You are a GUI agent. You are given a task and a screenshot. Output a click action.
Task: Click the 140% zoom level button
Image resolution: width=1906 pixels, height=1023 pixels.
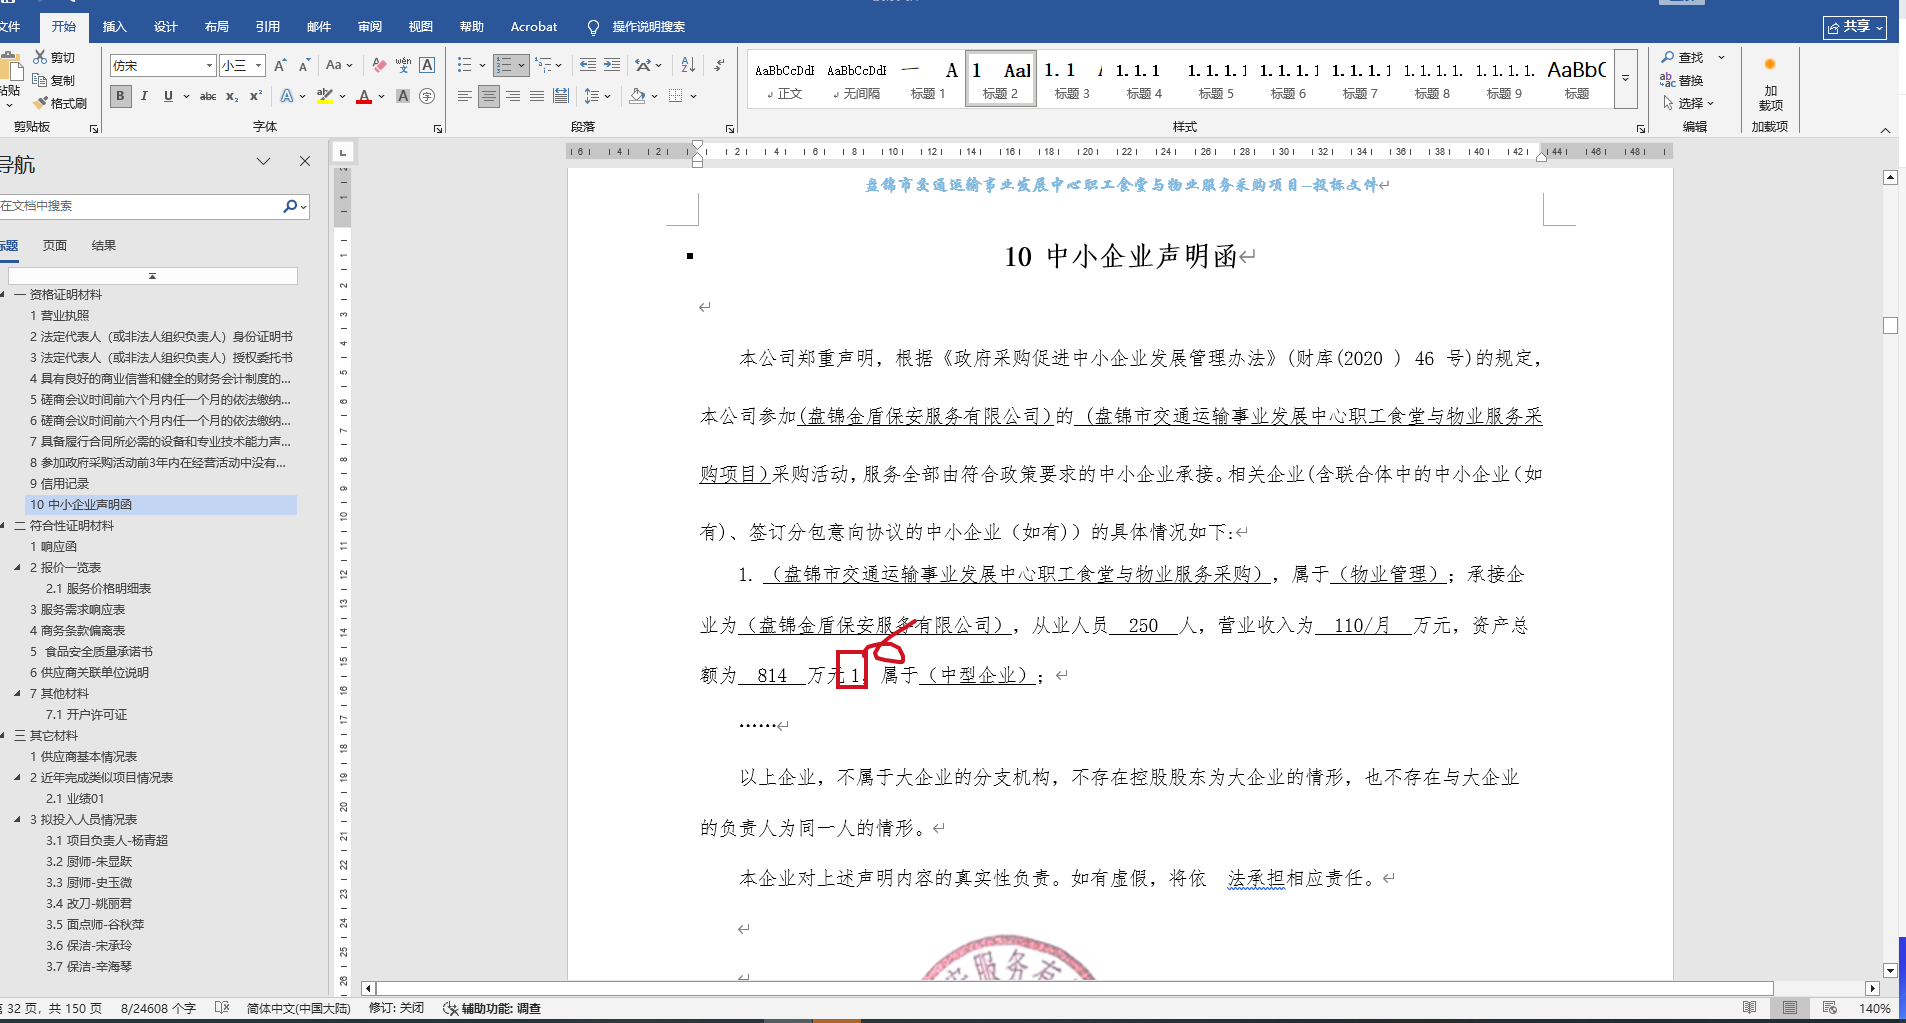1874,1008
